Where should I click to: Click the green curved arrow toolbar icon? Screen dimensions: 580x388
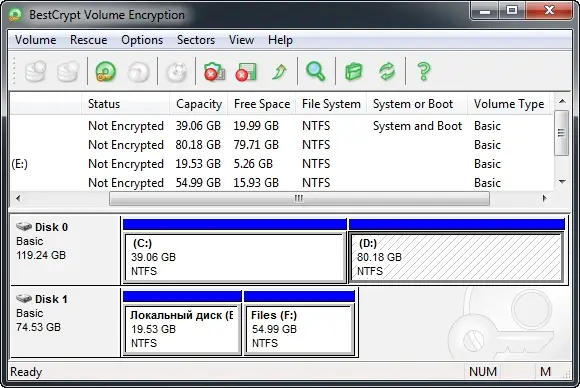279,71
